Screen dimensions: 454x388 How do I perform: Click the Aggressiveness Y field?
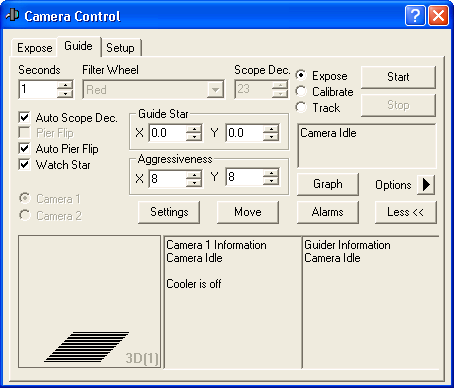click(244, 177)
